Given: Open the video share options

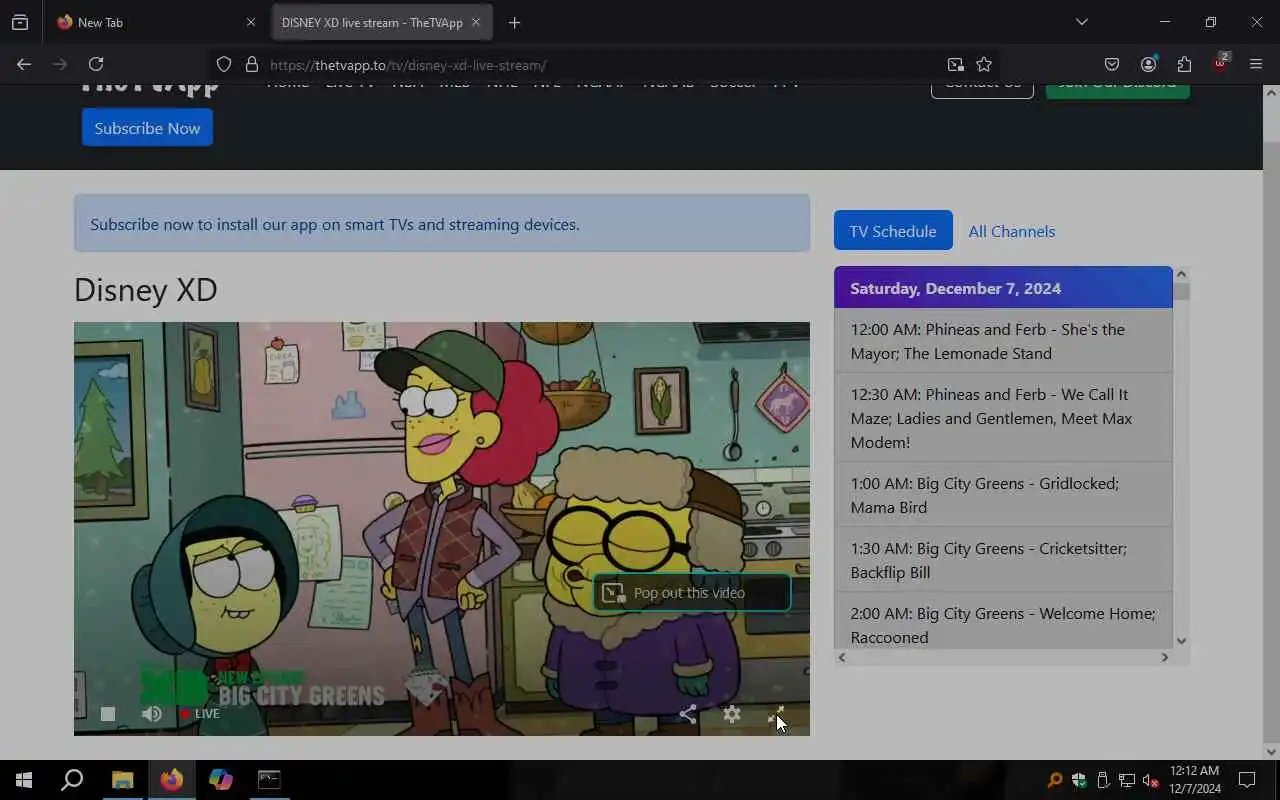Looking at the screenshot, I should tap(688, 714).
